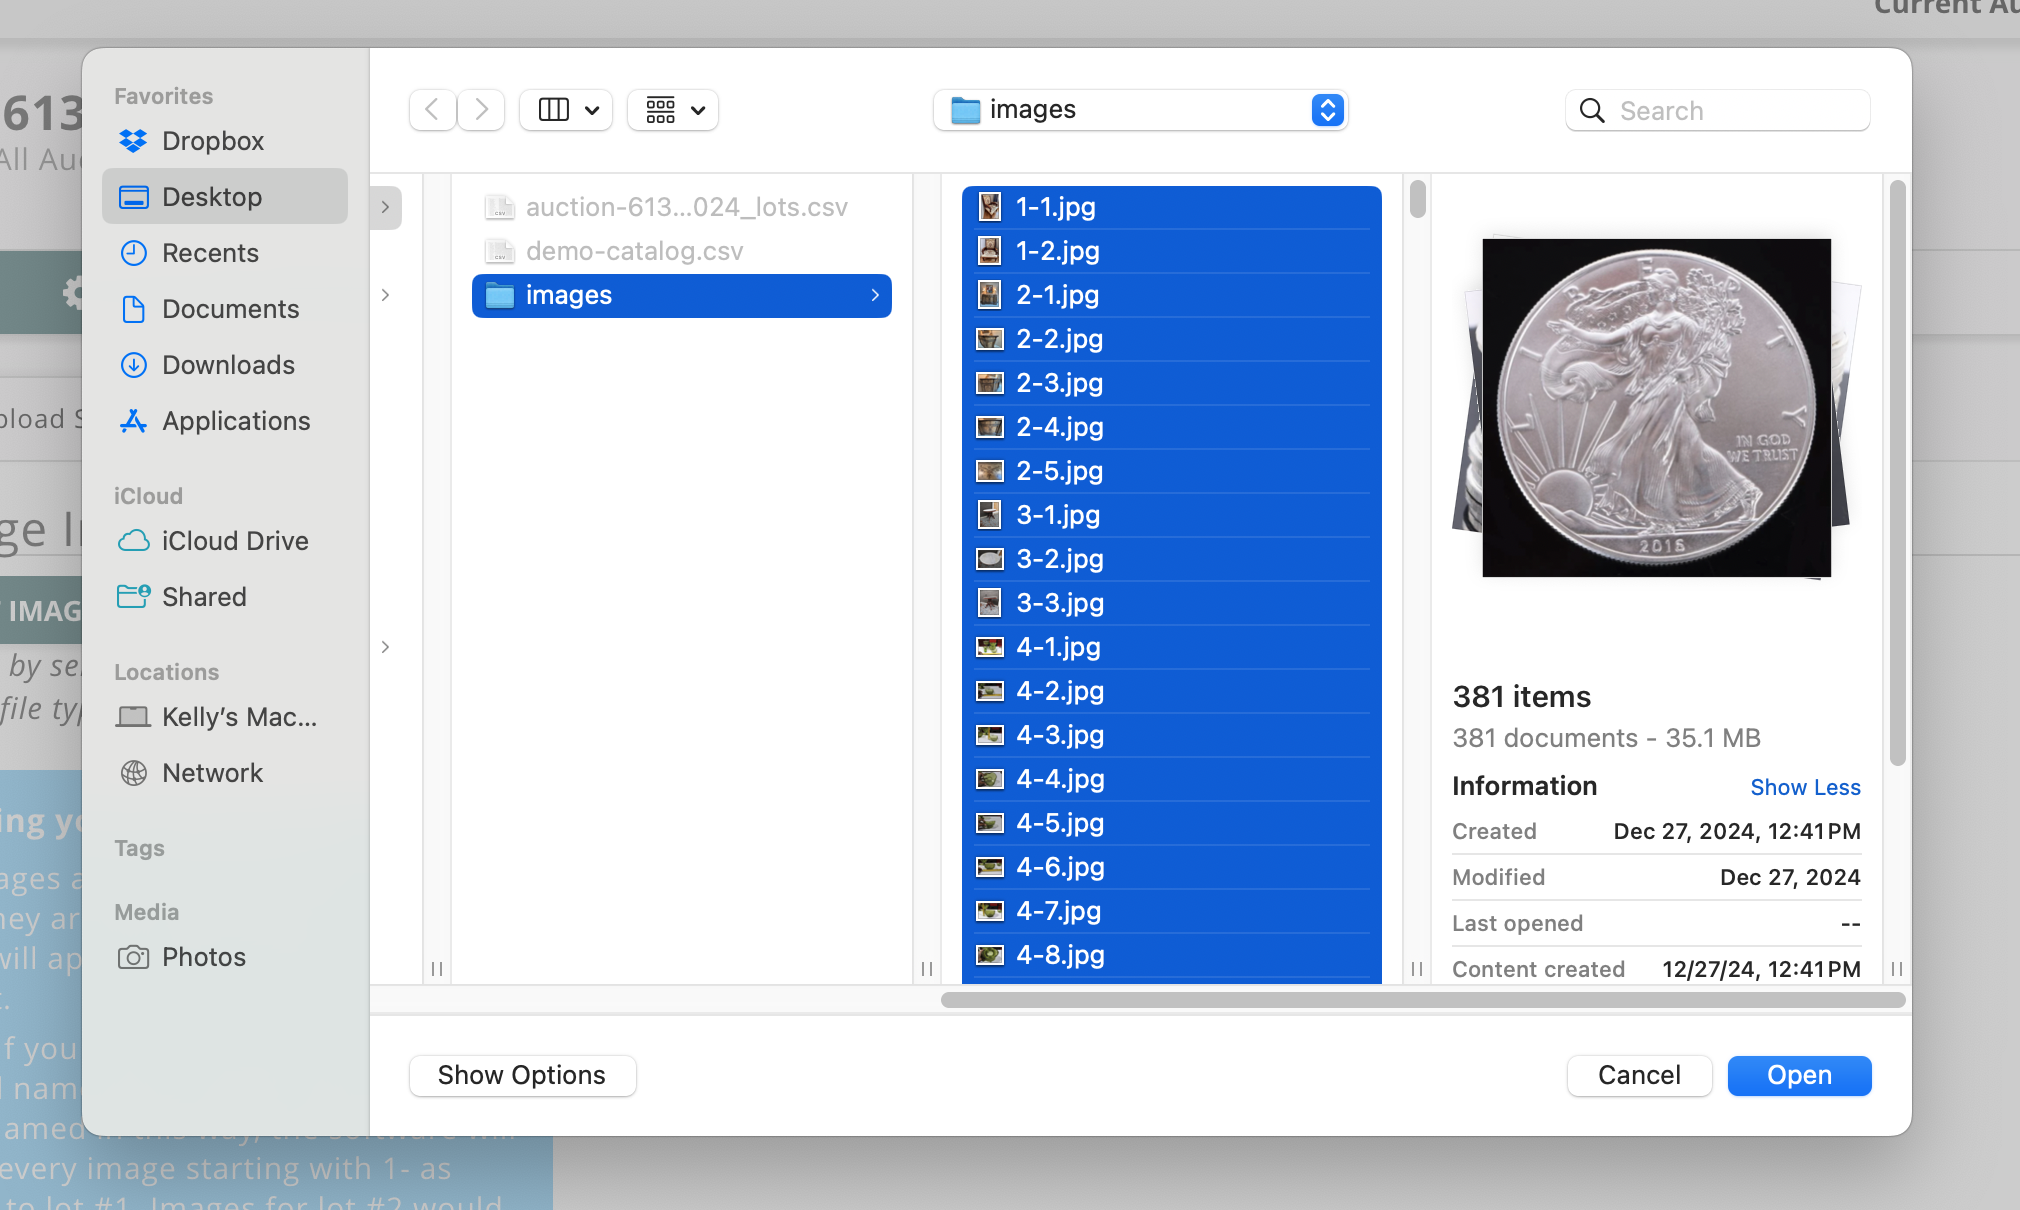The width and height of the screenshot is (2020, 1210).
Task: Select iCloud Drive in the sidebar
Action: [235, 540]
